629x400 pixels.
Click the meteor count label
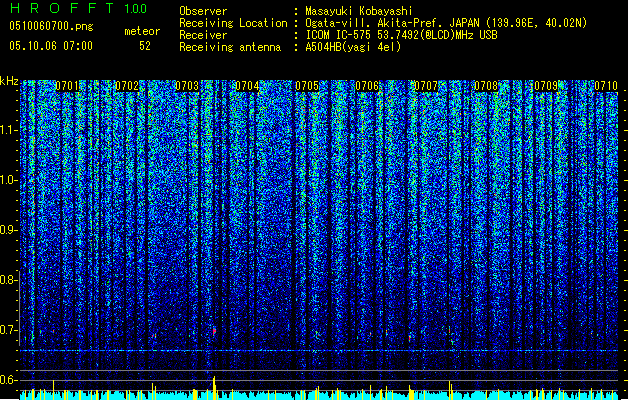tap(142, 31)
